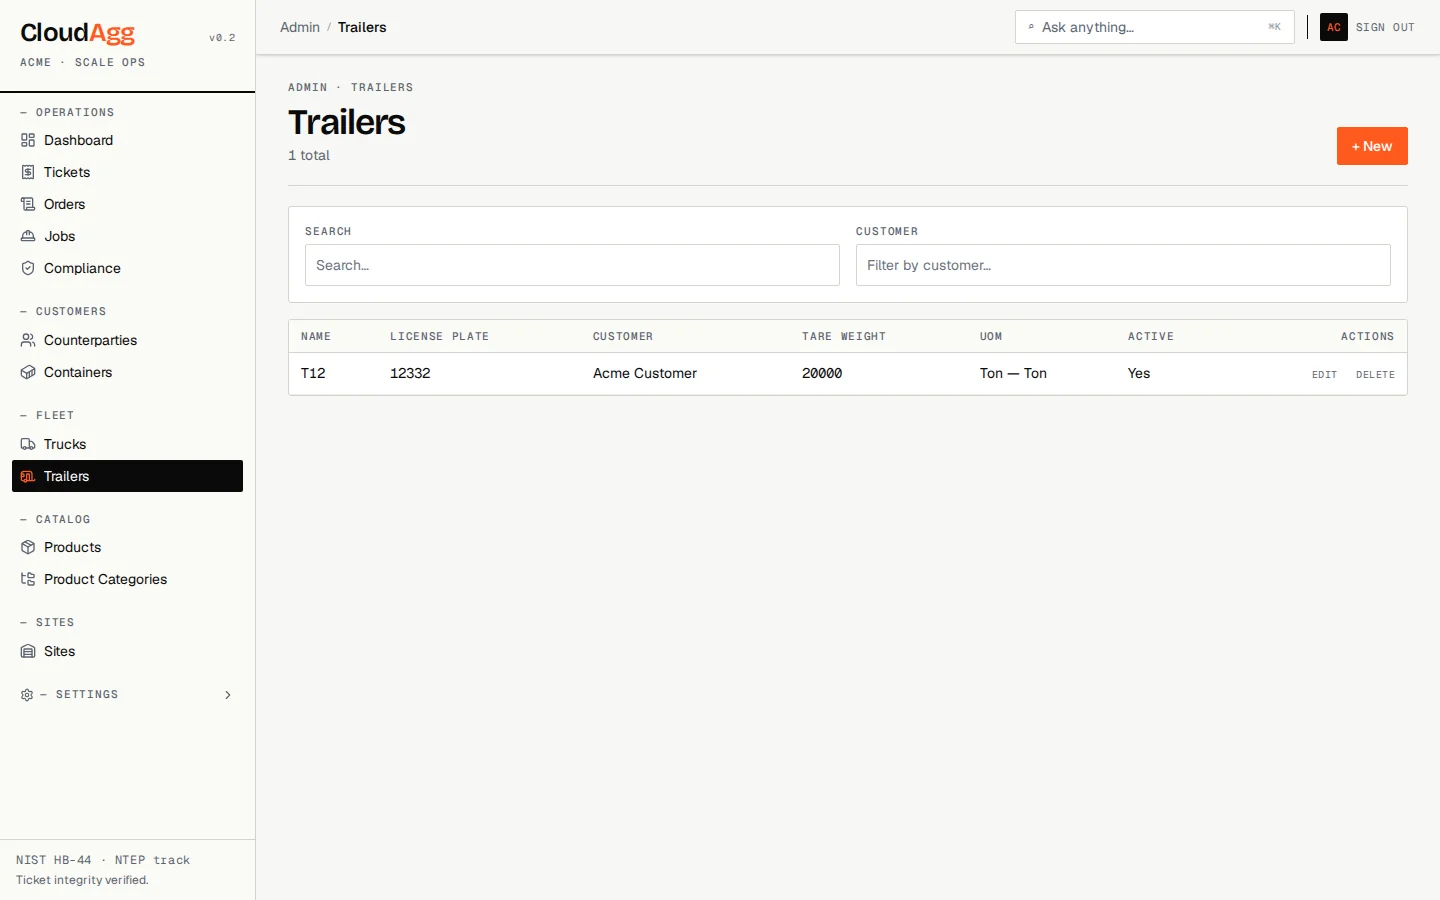
Task: Focus the Ask anything search box
Action: [x=1155, y=27]
